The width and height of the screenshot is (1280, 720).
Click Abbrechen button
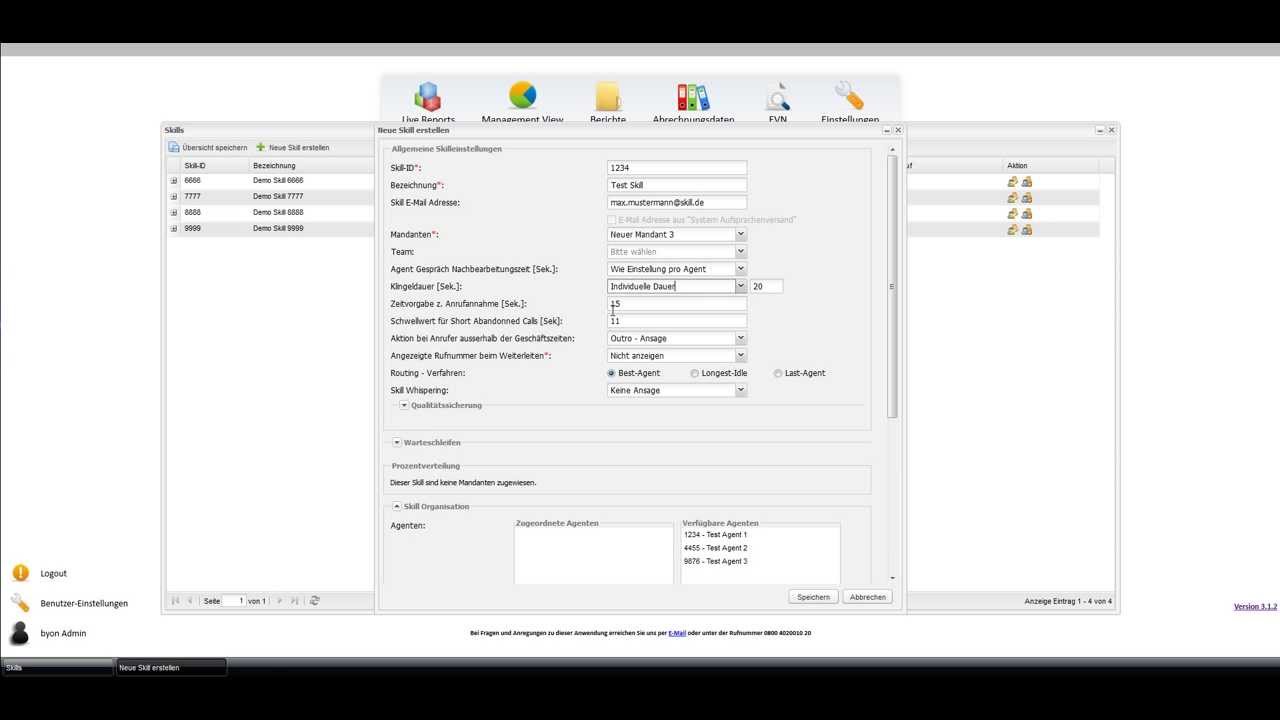click(x=867, y=597)
